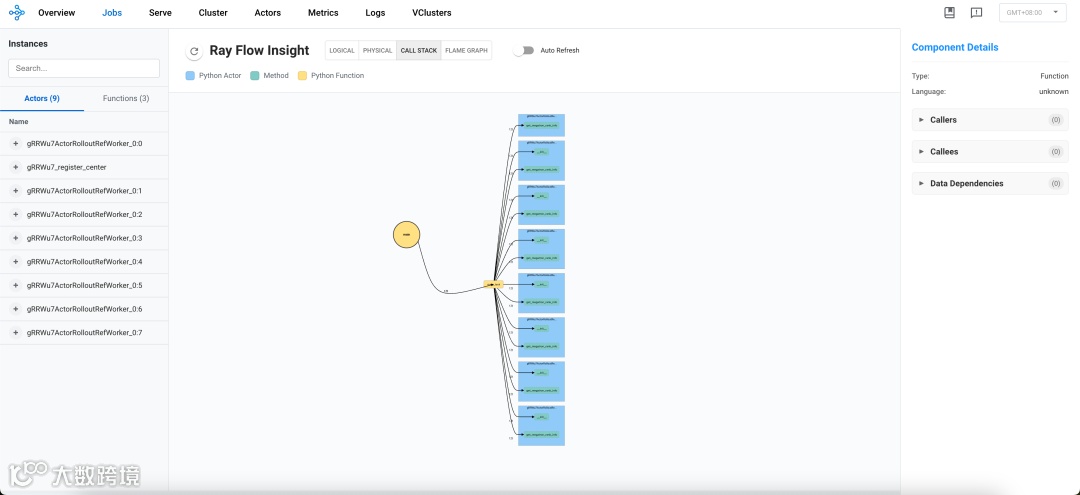Image resolution: width=1080 pixels, height=495 pixels.
Task: Switch to the PHYSICAL view
Action: click(377, 50)
